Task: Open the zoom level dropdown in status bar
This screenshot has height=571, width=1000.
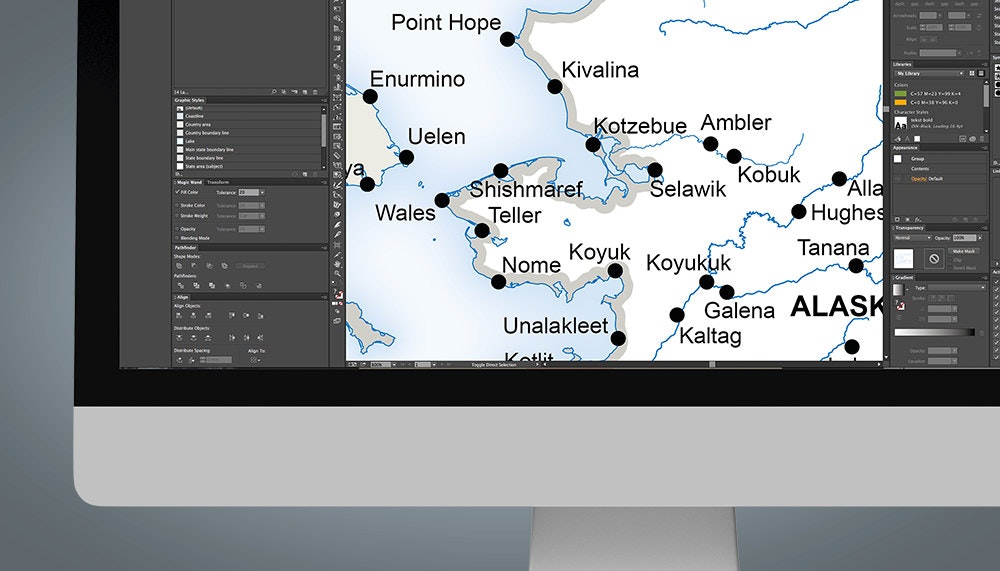Action: [x=393, y=364]
